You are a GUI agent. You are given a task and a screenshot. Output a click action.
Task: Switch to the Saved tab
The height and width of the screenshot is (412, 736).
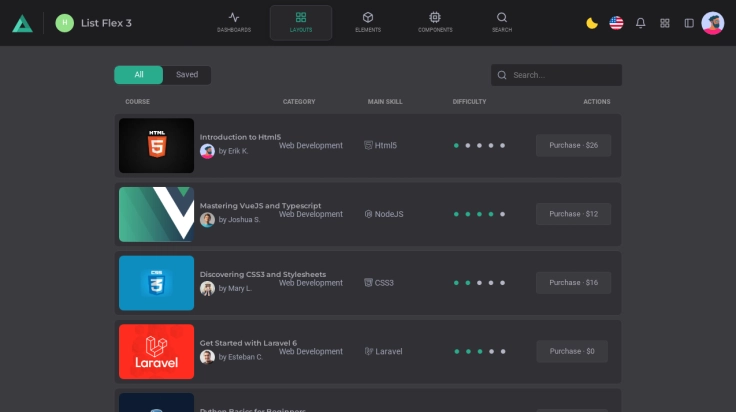point(187,75)
